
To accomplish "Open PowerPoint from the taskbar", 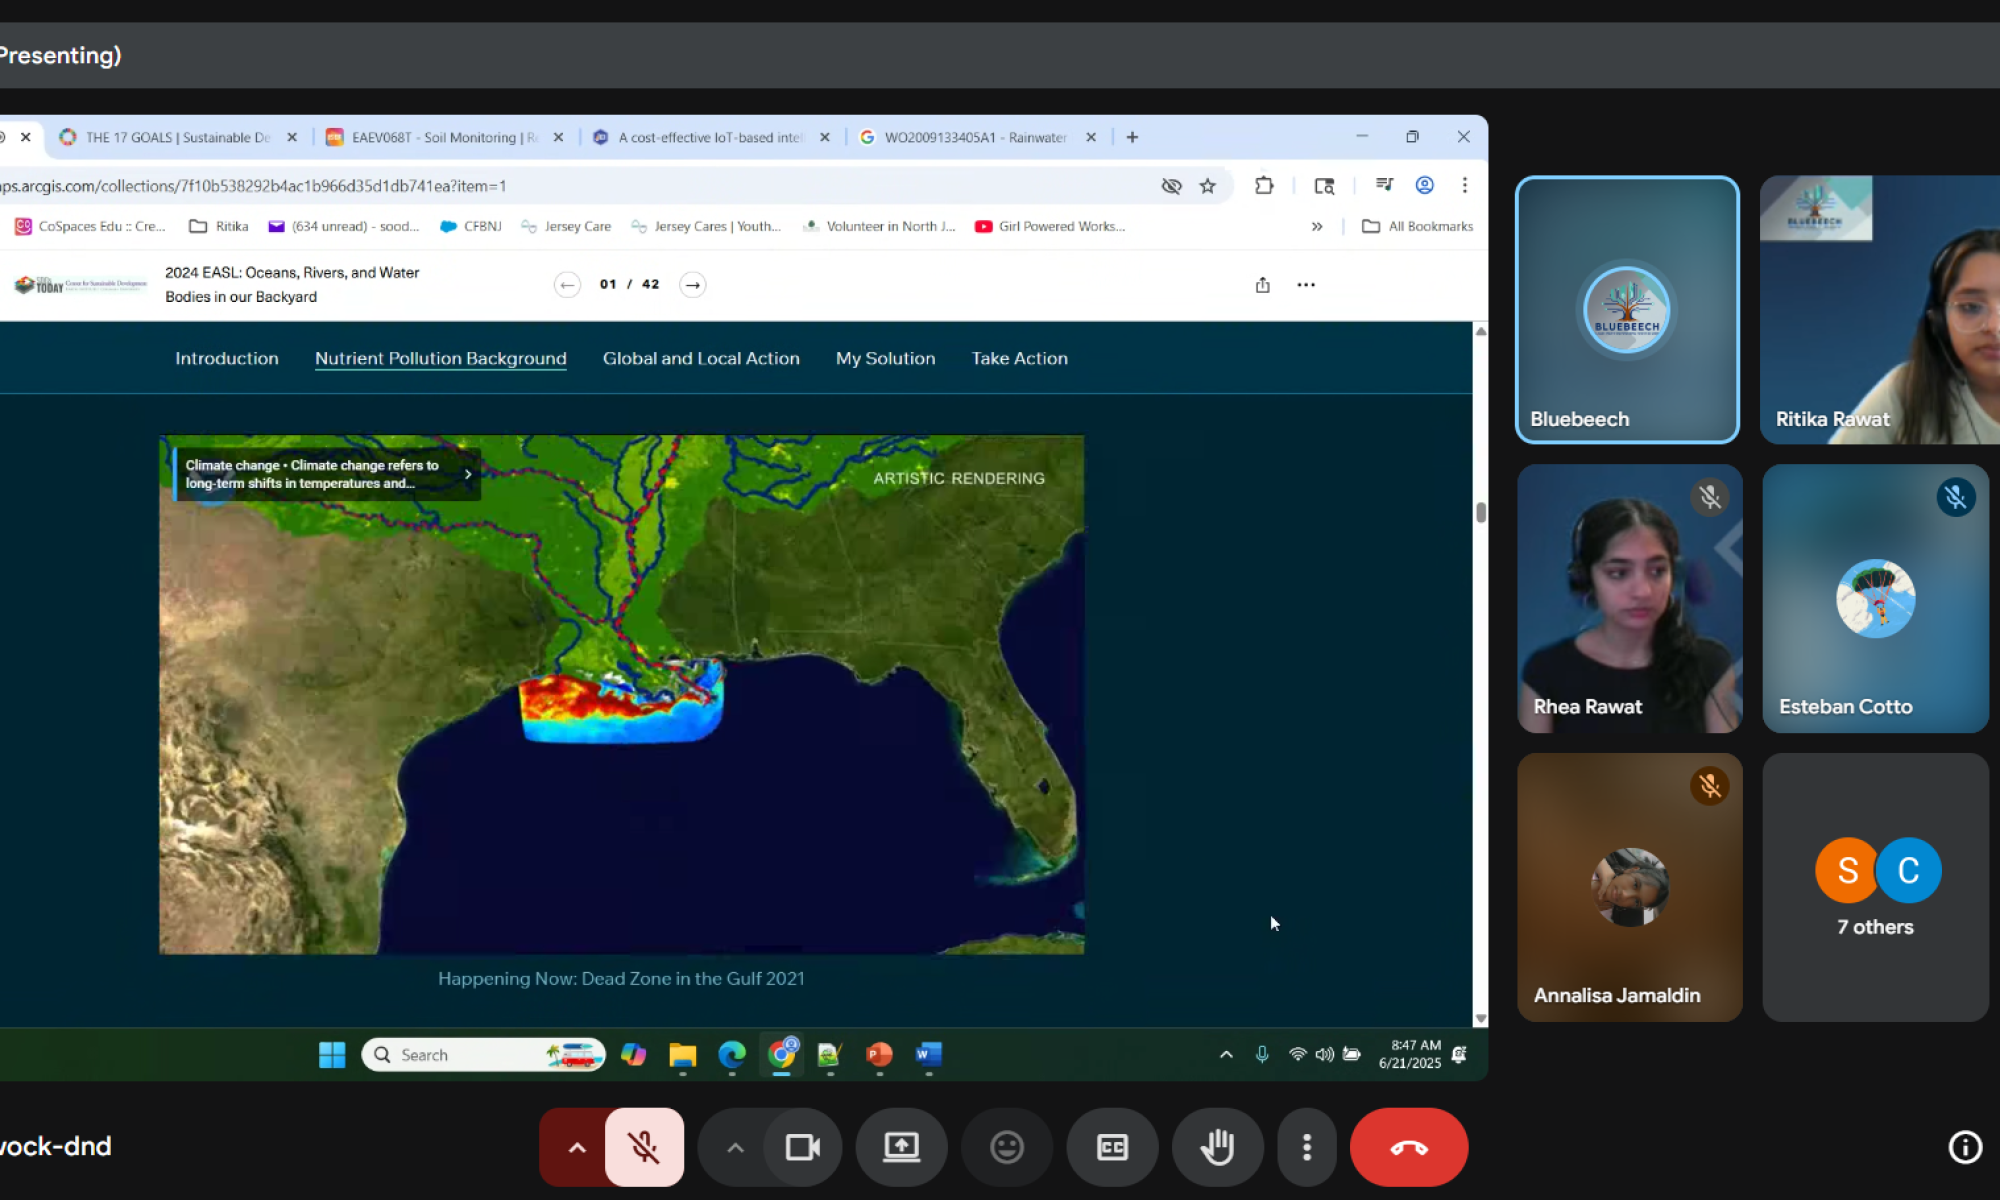I will (879, 1055).
